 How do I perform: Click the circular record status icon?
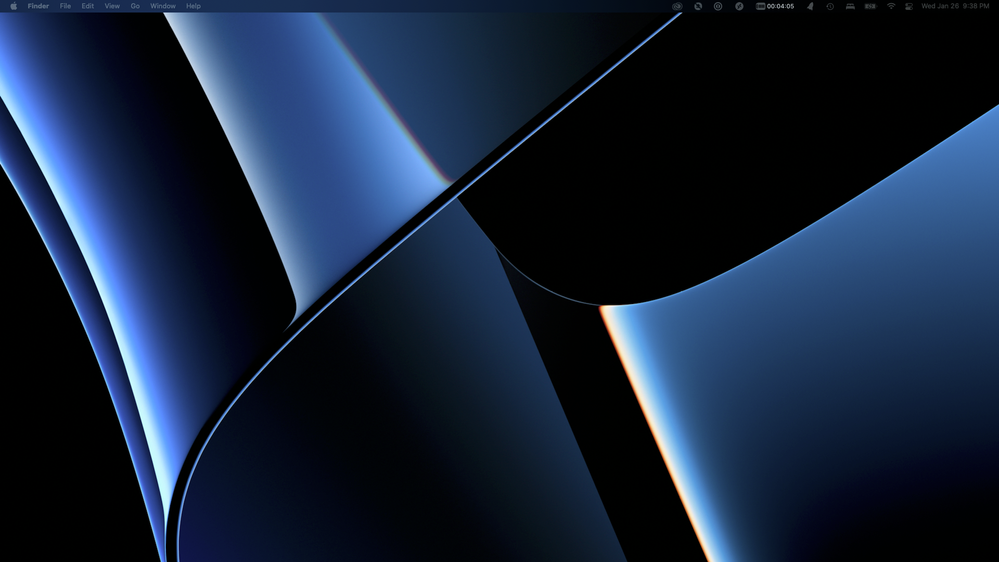[718, 6]
